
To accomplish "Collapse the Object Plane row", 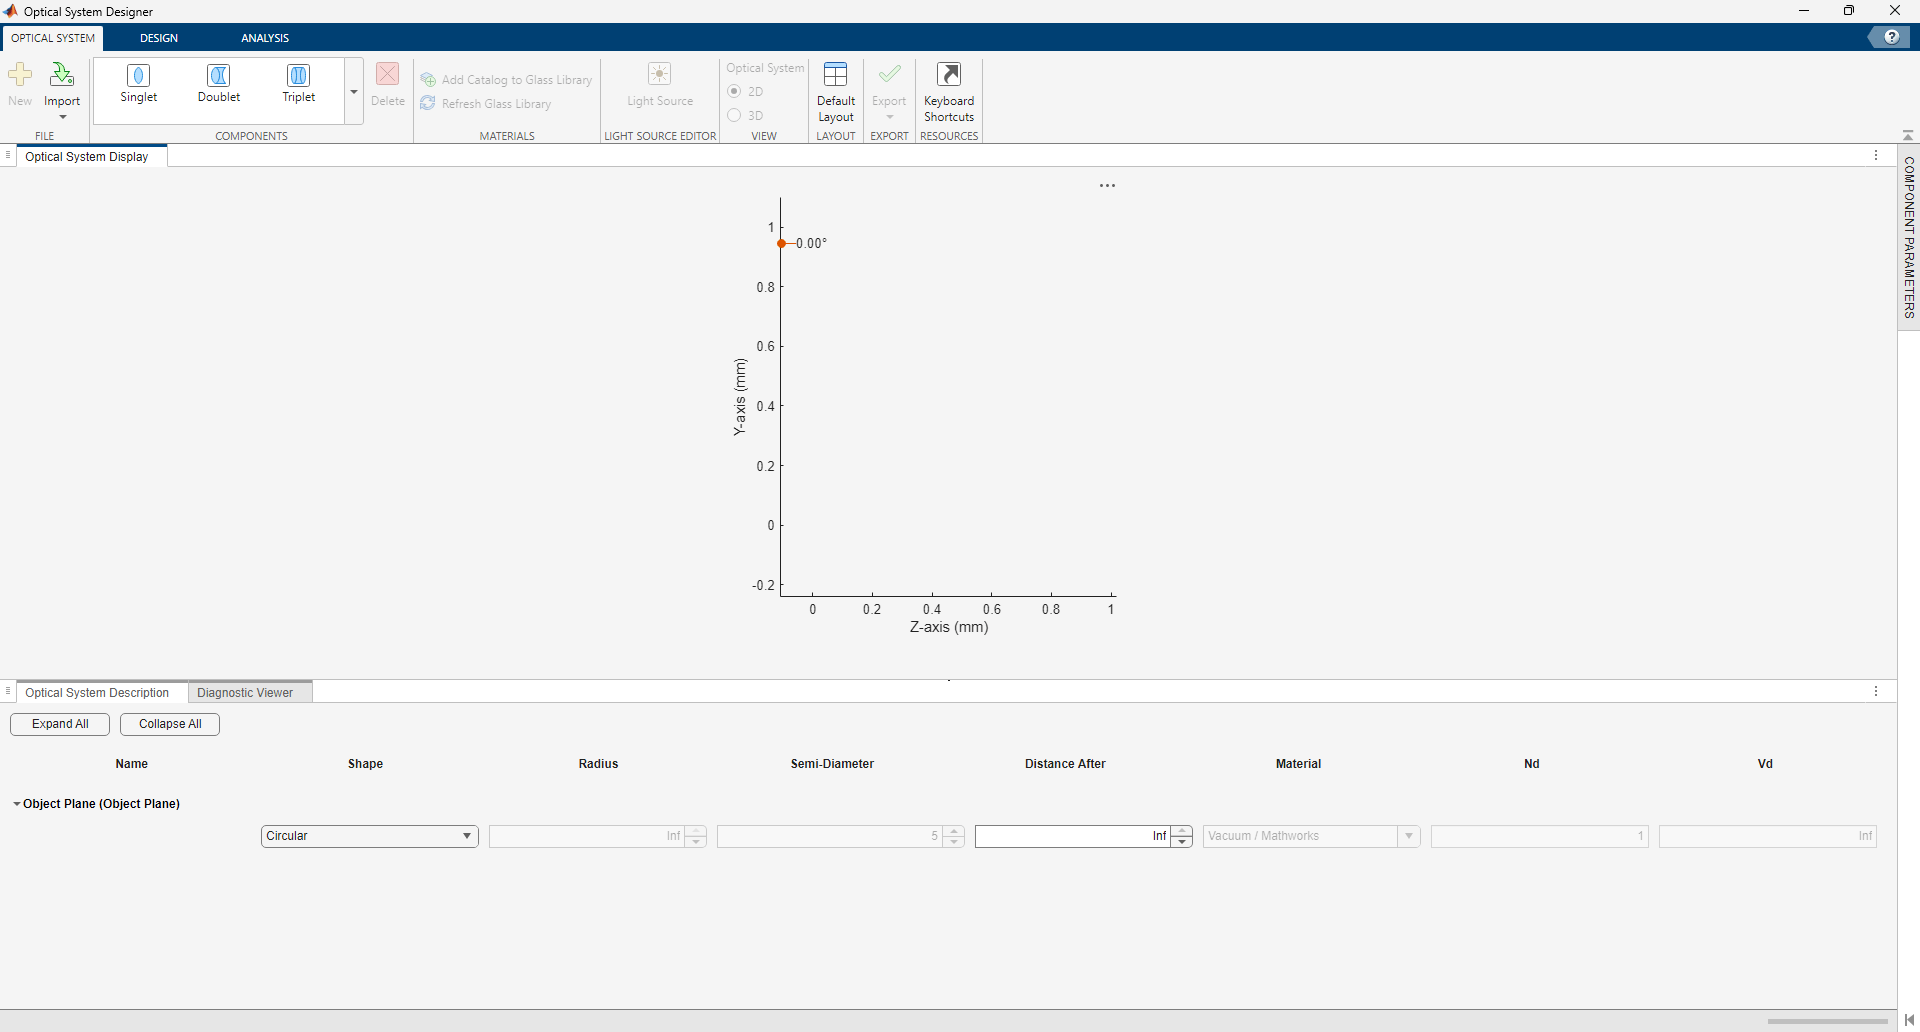I will pos(16,803).
